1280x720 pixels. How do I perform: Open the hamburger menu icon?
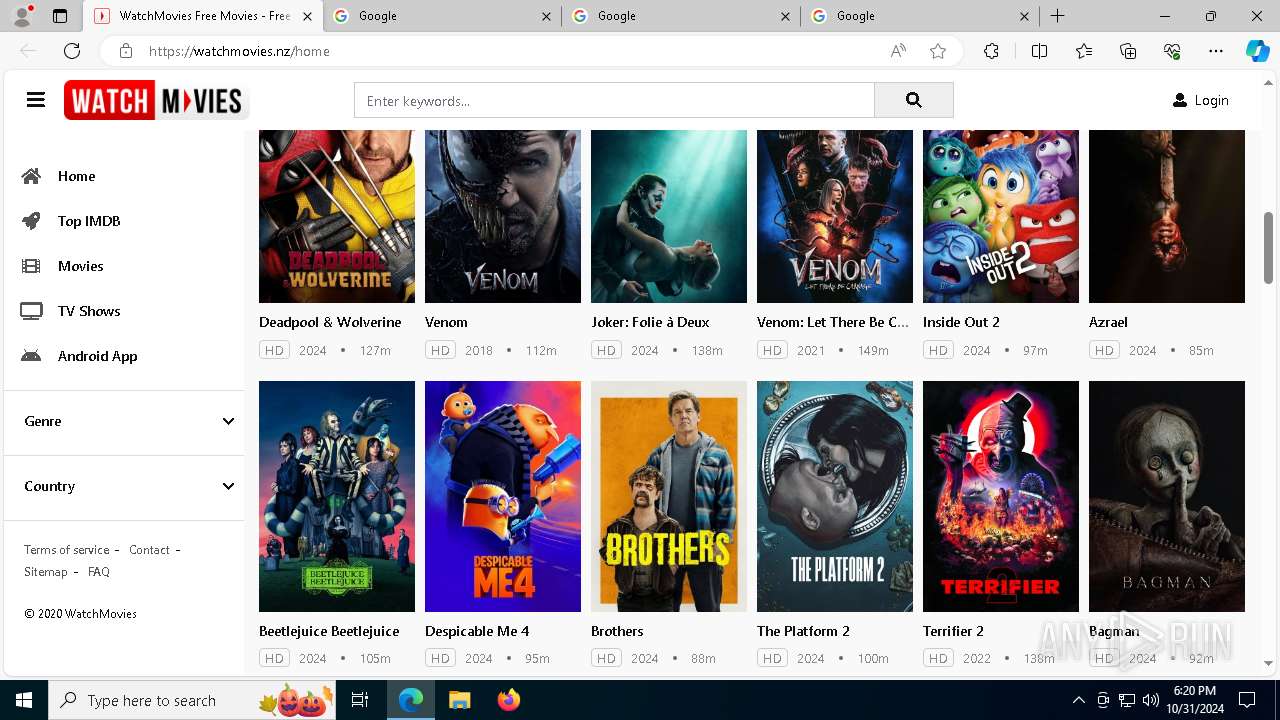[x=36, y=100]
